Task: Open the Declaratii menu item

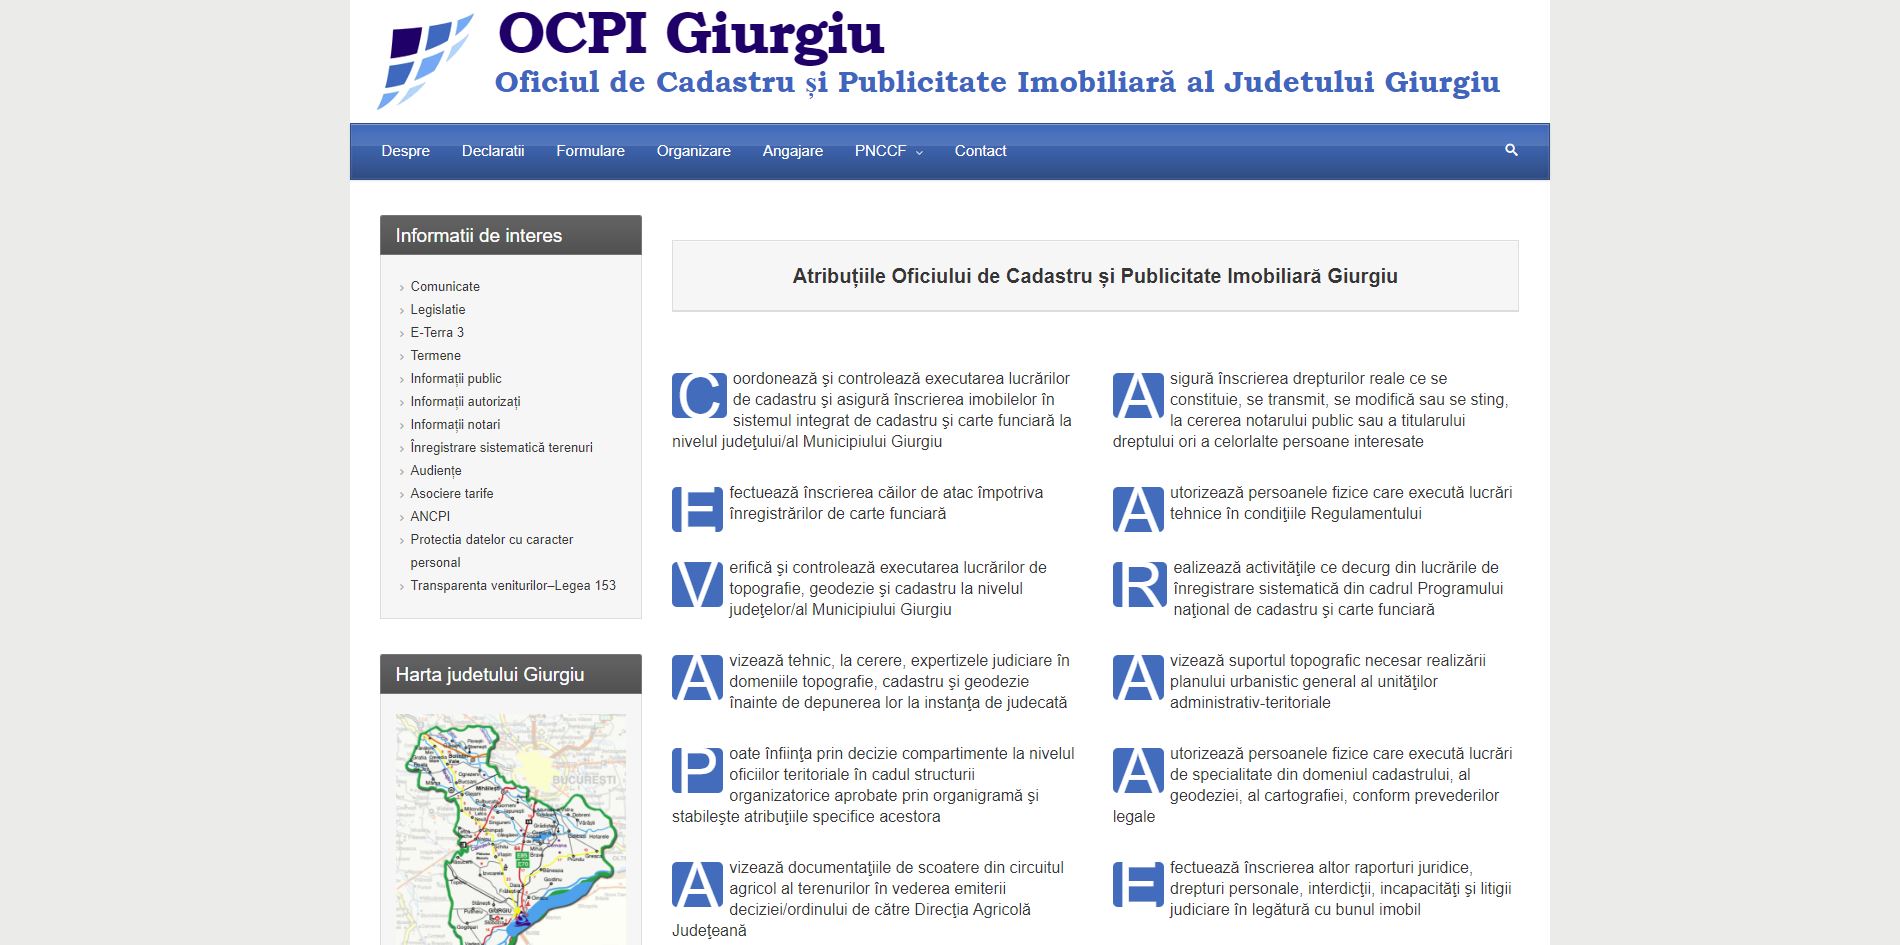Action: 493,151
